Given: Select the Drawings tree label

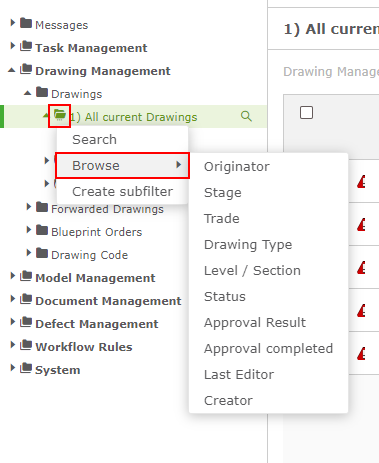Looking at the screenshot, I should click(77, 94).
